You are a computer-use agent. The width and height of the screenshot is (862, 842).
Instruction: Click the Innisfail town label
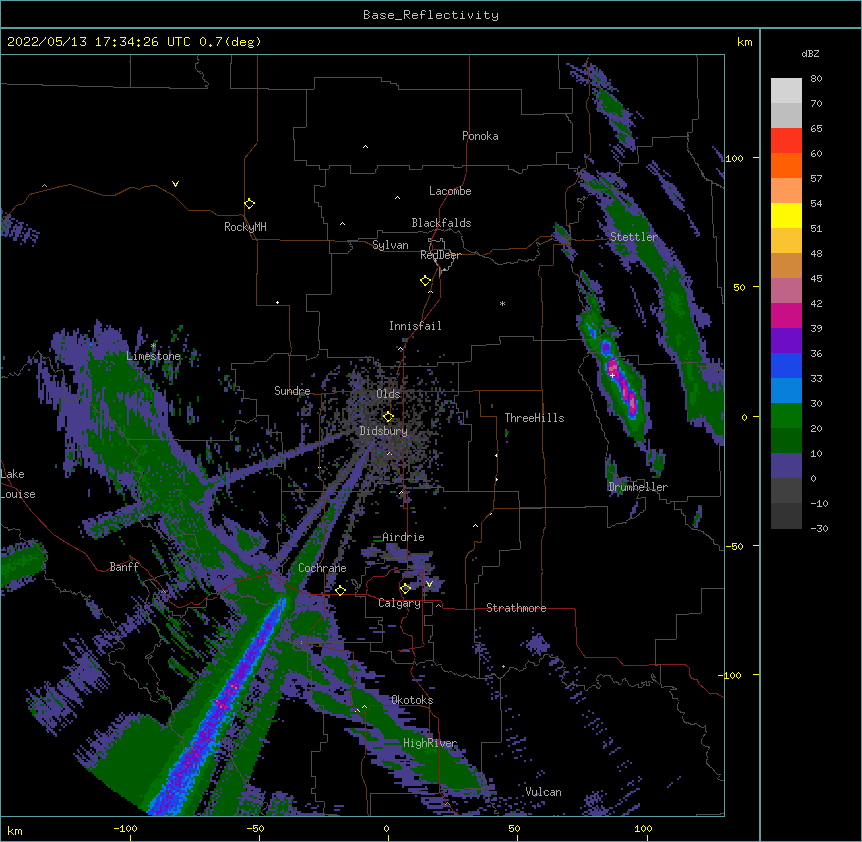point(415,326)
